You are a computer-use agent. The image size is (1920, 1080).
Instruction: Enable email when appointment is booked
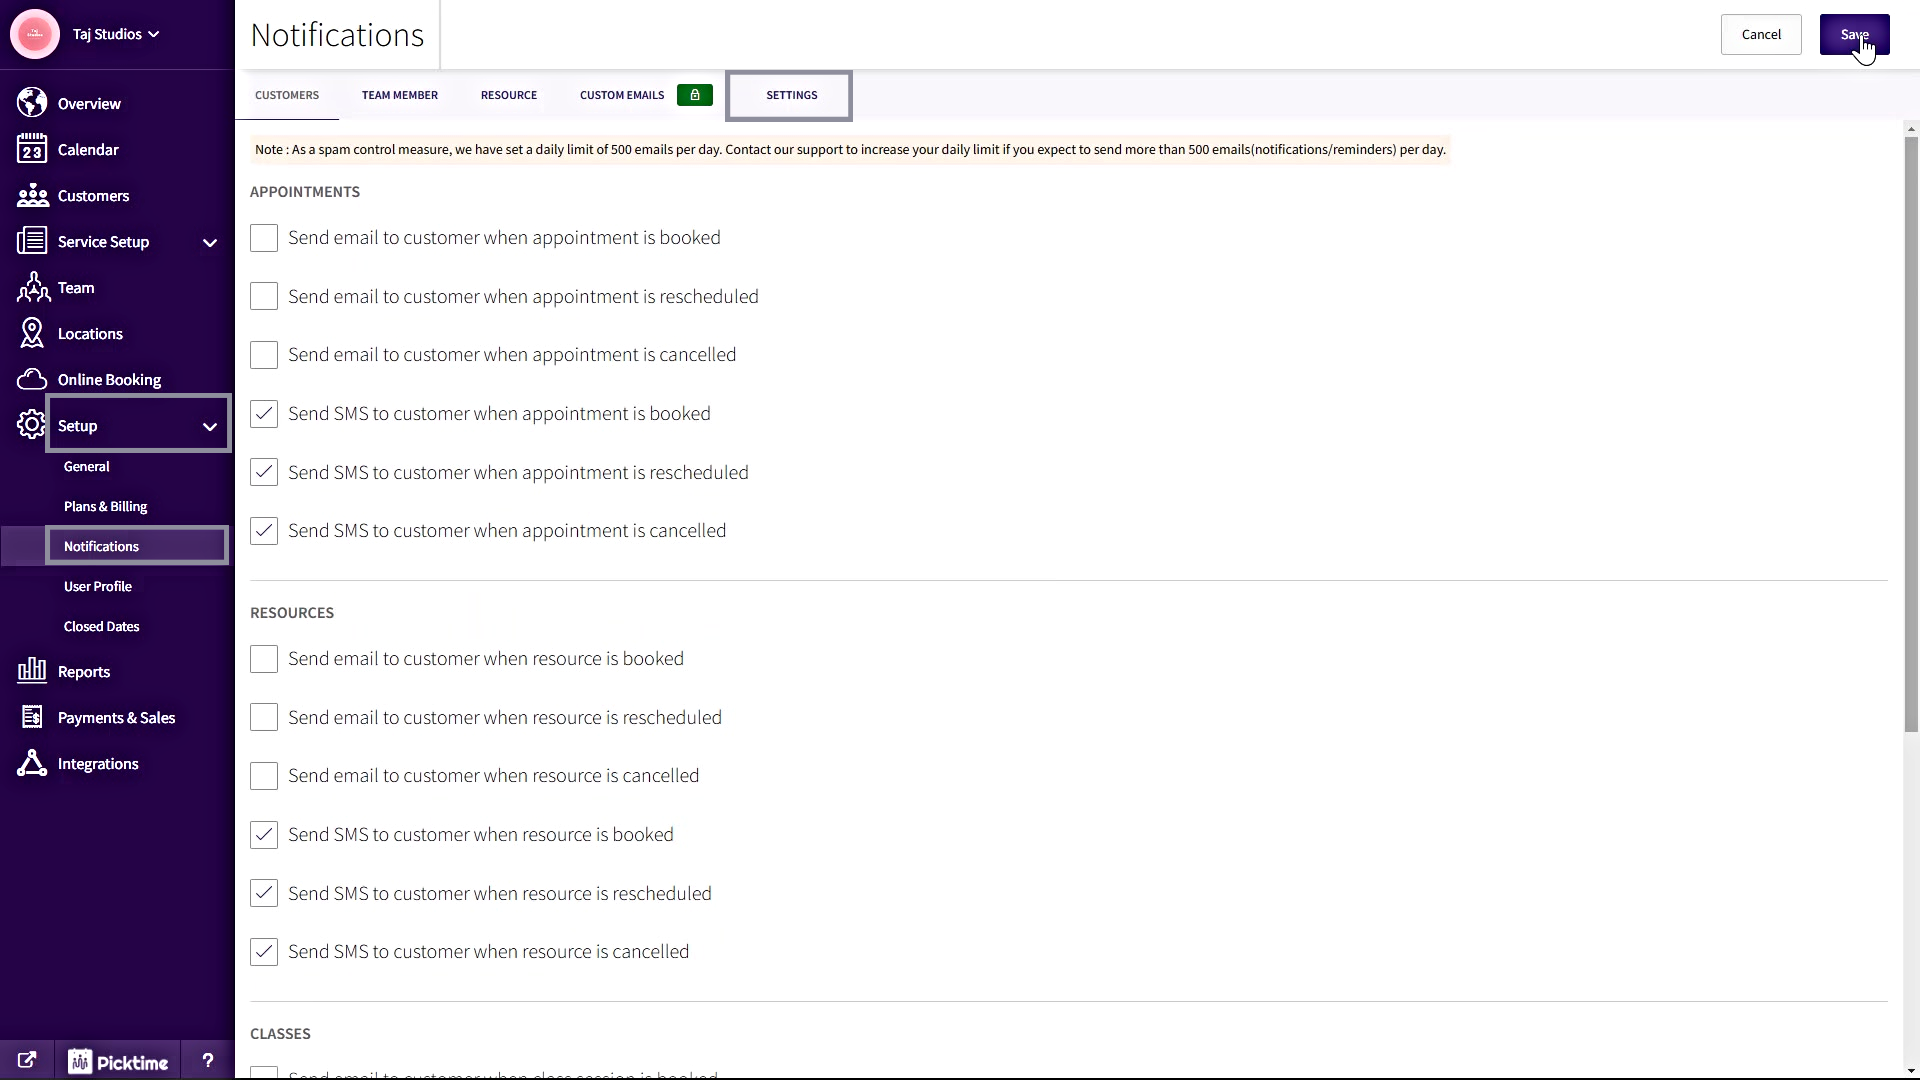(x=264, y=238)
